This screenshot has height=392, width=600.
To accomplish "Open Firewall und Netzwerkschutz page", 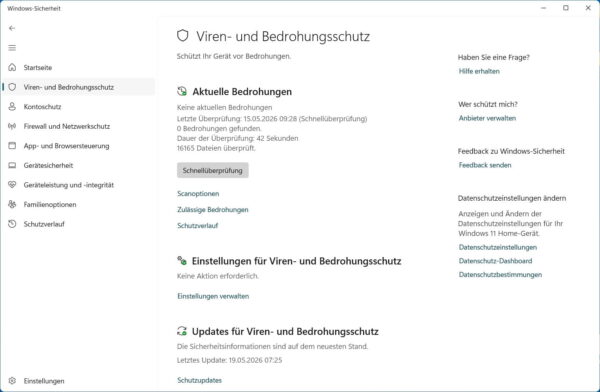I will [78, 126].
